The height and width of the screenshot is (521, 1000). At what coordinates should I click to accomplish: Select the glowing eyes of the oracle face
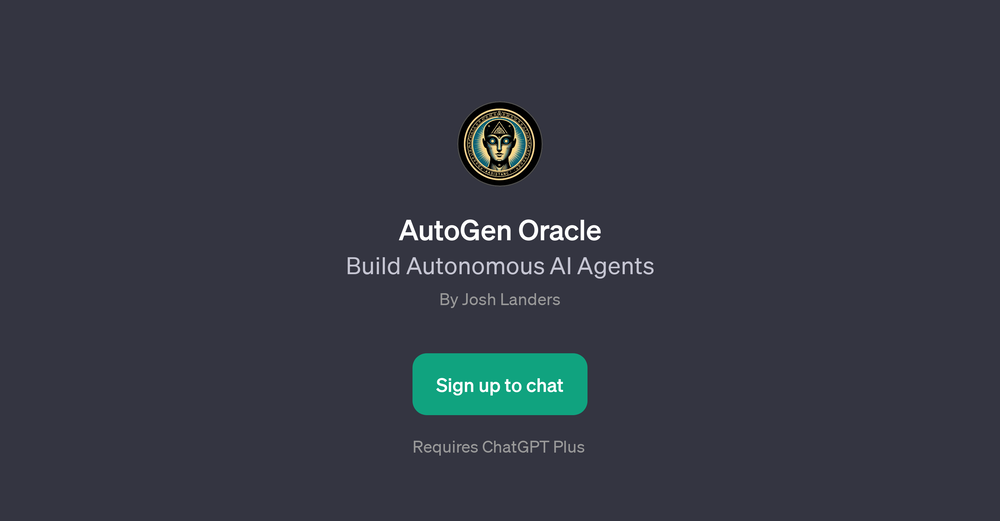(499, 141)
